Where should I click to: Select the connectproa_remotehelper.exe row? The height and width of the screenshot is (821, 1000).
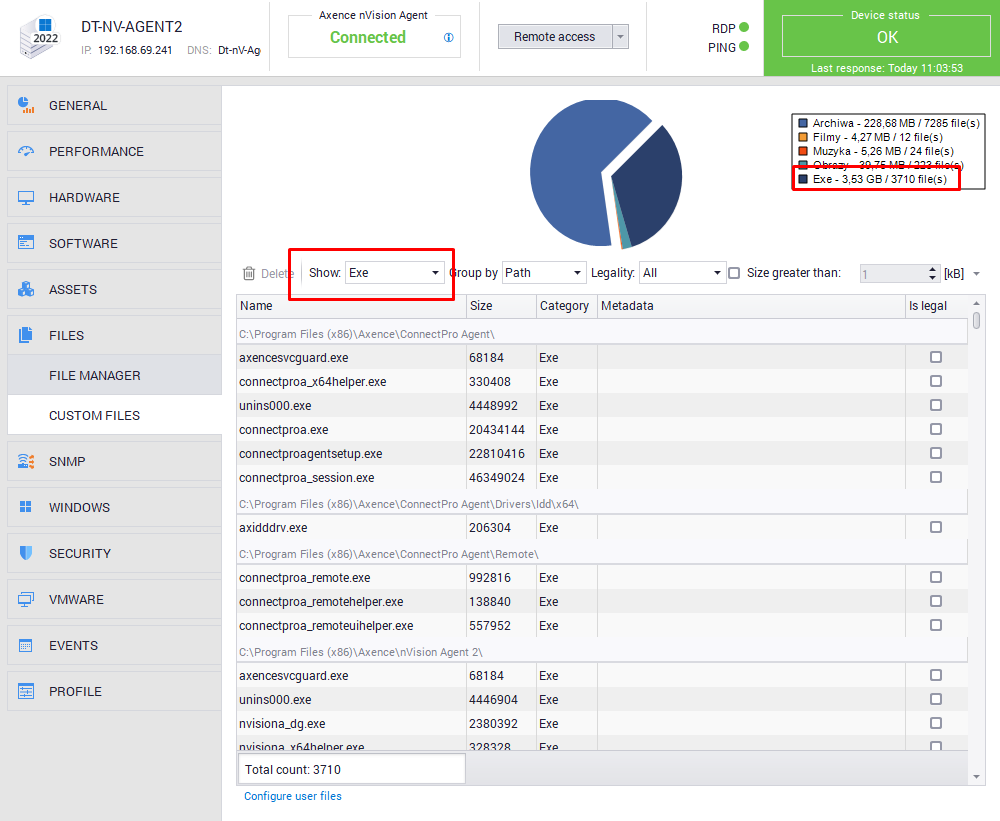point(602,602)
